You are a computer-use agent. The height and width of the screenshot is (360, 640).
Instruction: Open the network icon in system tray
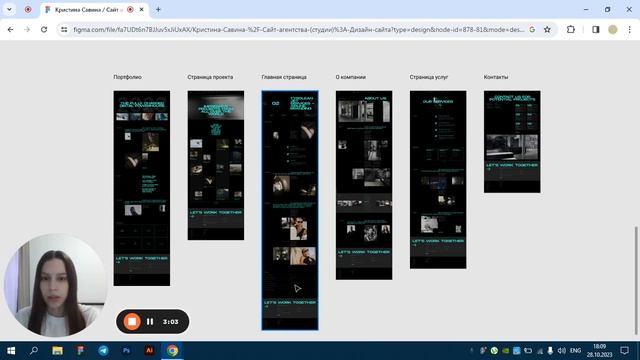pyautogui.click(x=540, y=351)
